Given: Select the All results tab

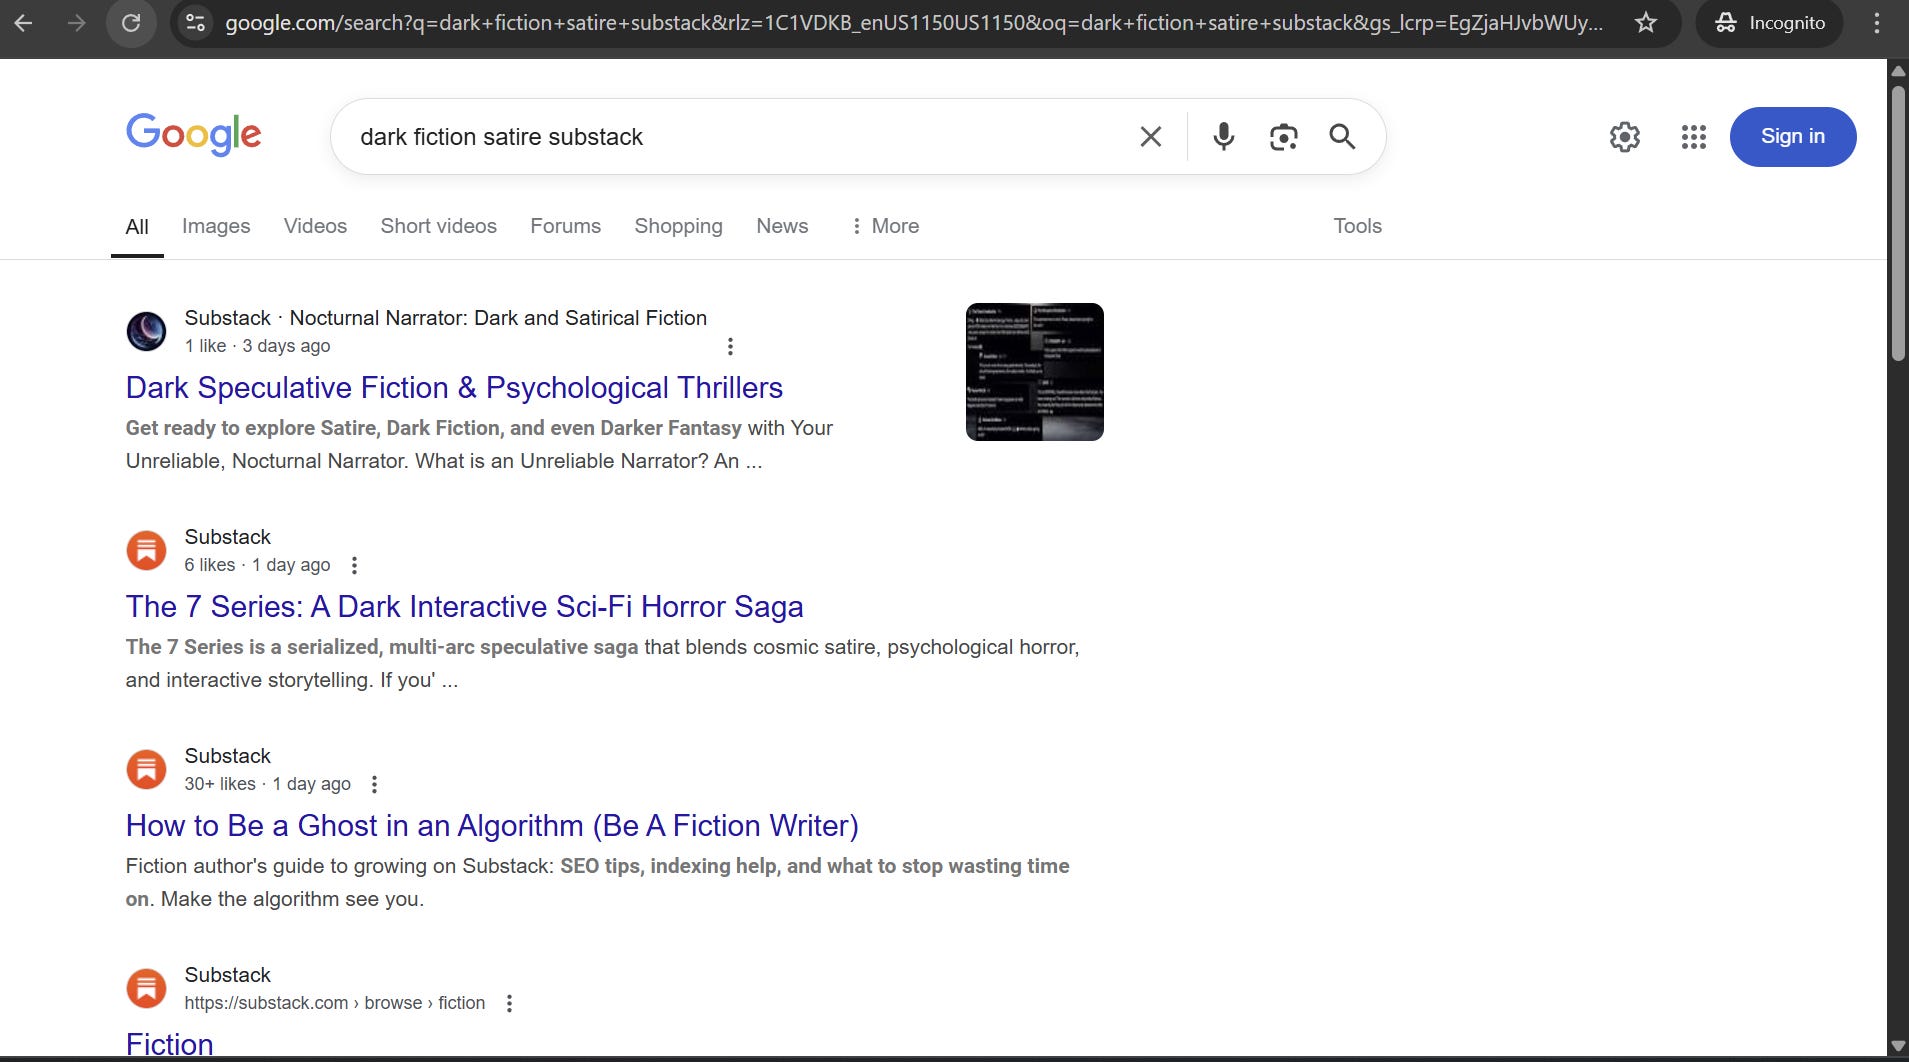Looking at the screenshot, I should point(137,227).
